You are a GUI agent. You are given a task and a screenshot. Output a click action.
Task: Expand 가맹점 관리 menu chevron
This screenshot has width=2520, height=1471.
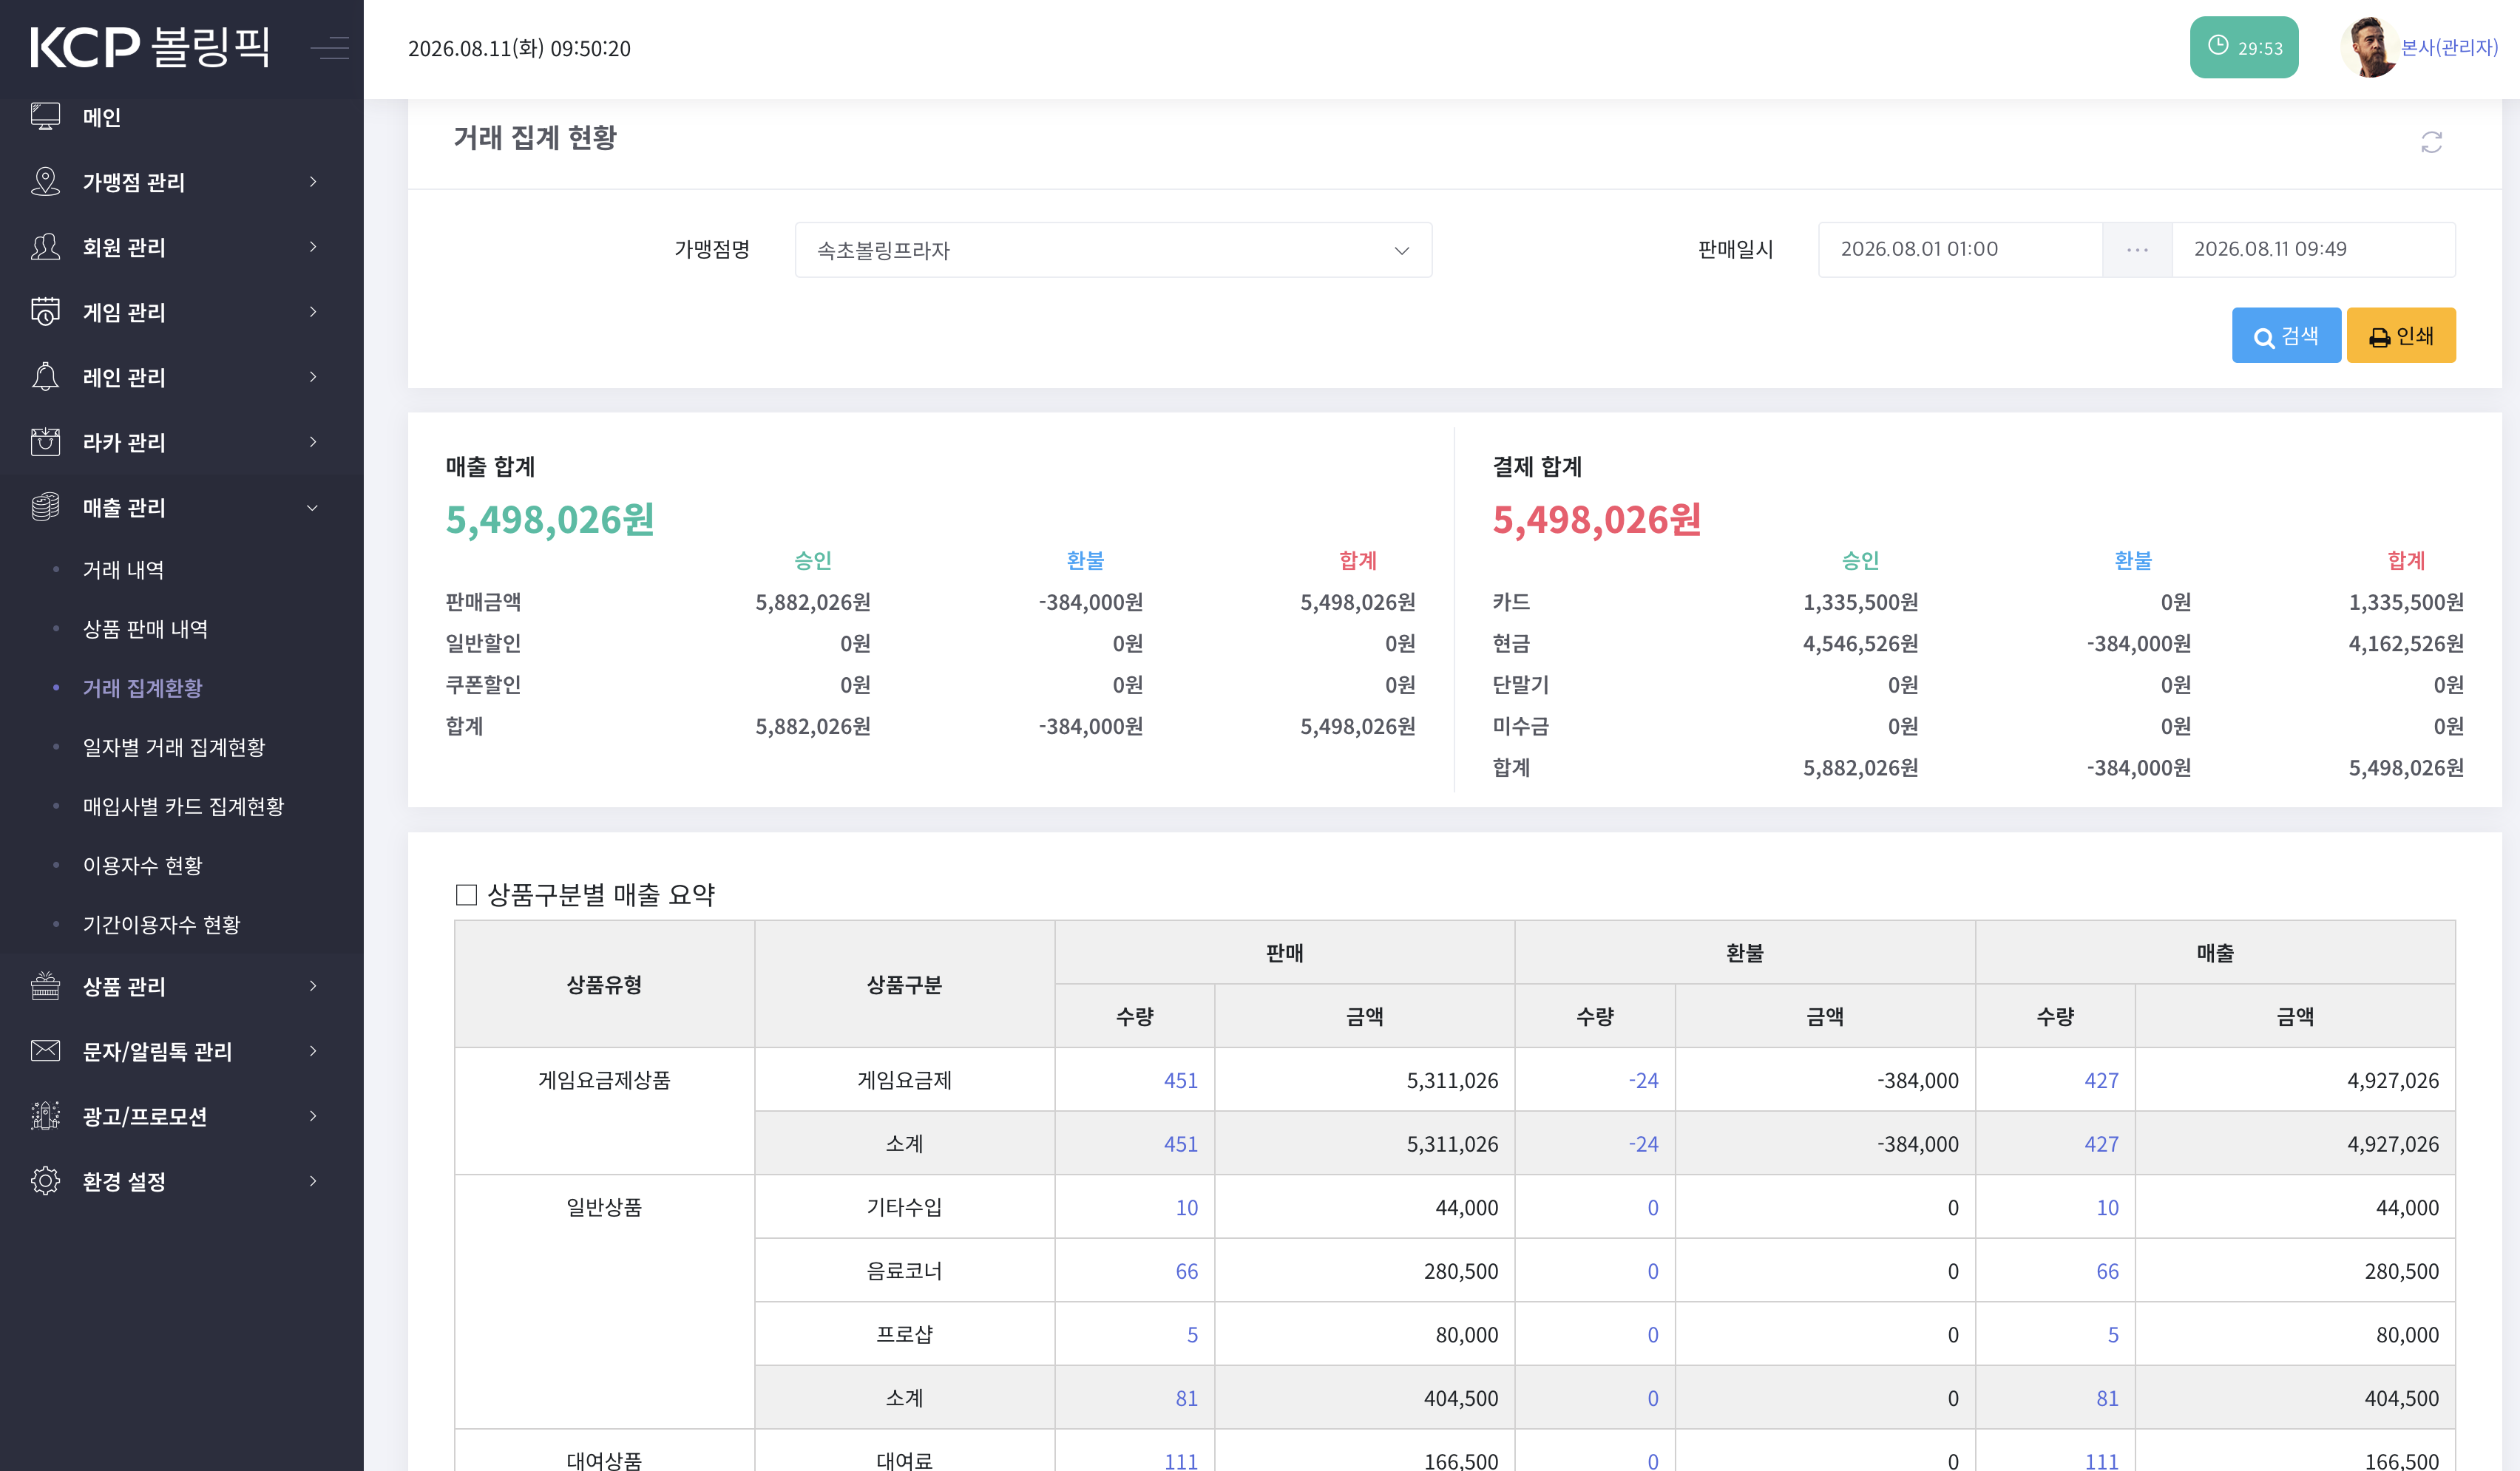[313, 182]
